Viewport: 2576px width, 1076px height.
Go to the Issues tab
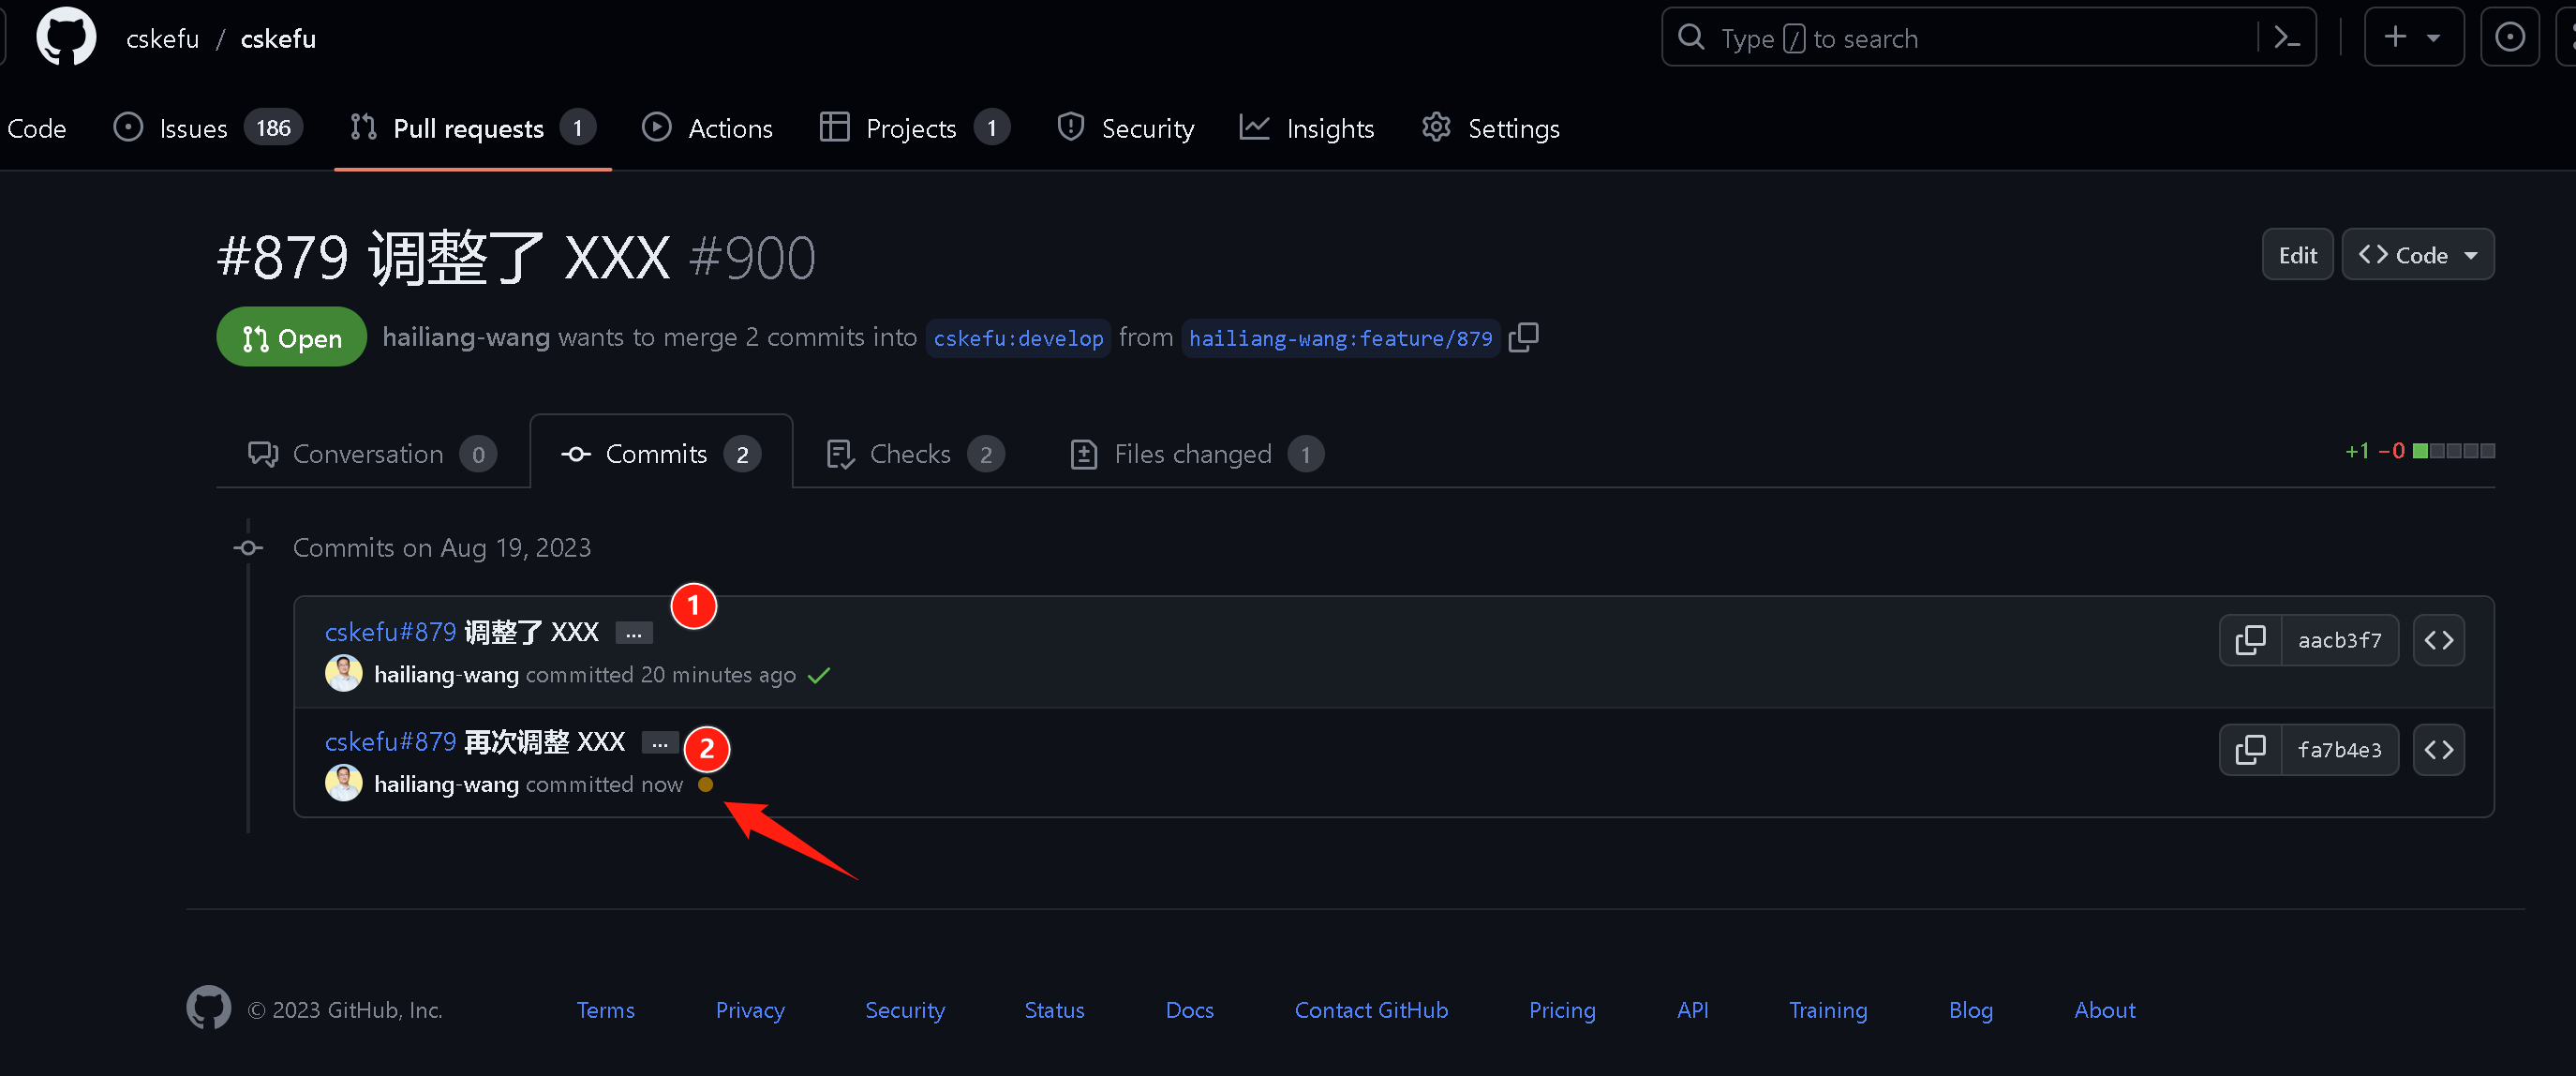(x=208, y=128)
